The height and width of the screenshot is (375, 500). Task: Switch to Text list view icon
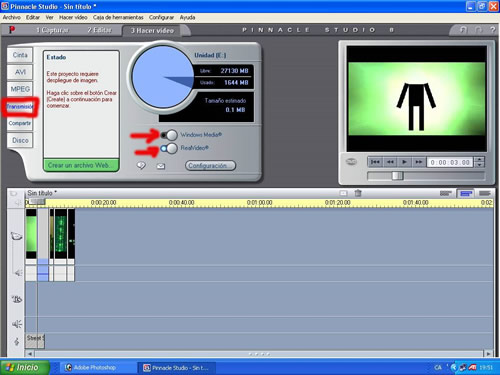[485, 193]
